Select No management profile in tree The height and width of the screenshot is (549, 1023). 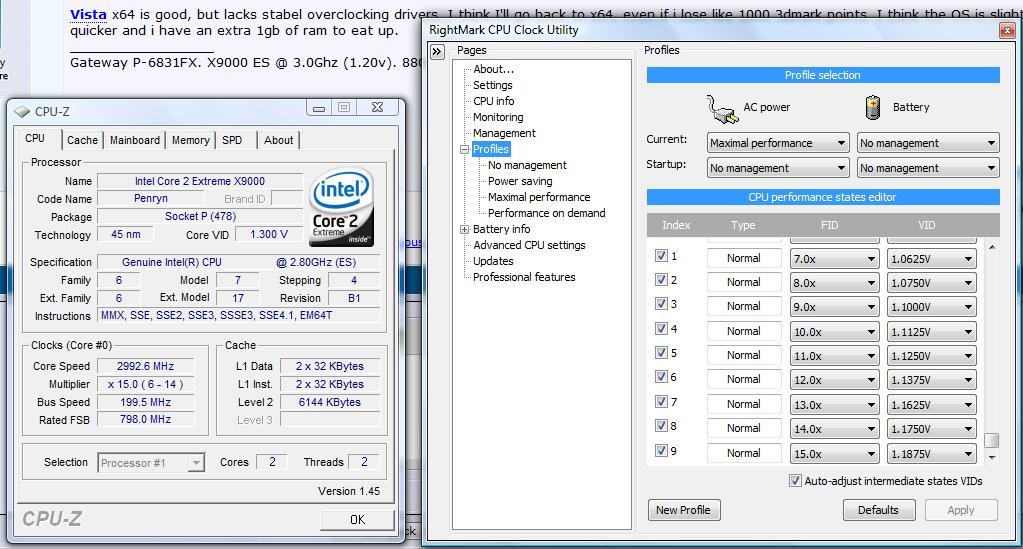(527, 165)
